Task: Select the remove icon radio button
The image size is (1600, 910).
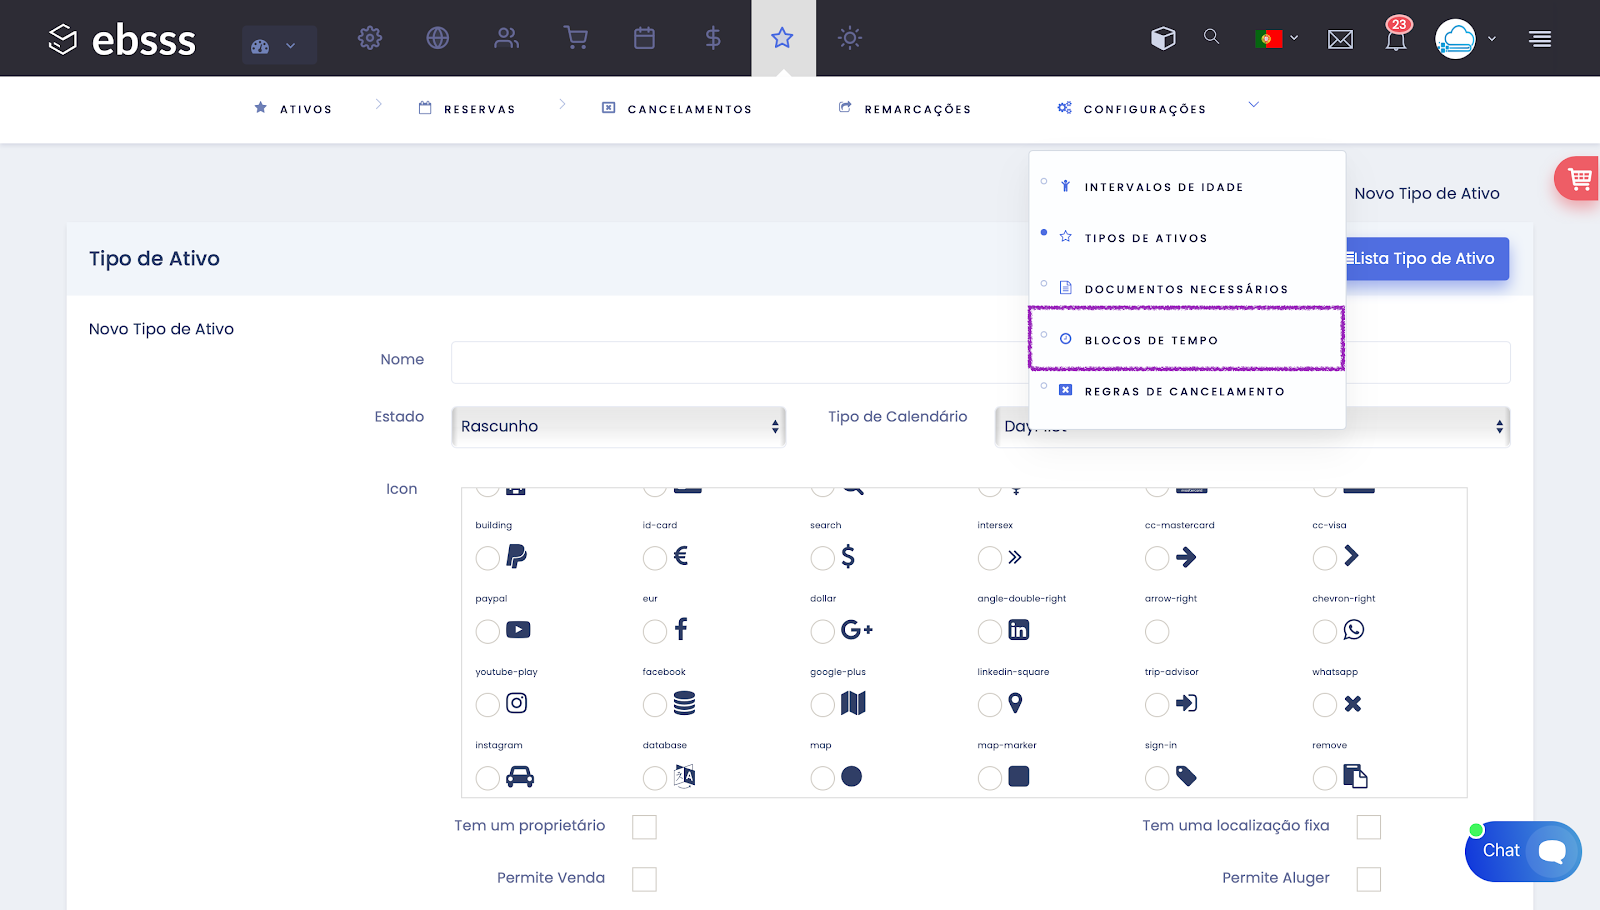Action: click(x=1325, y=705)
